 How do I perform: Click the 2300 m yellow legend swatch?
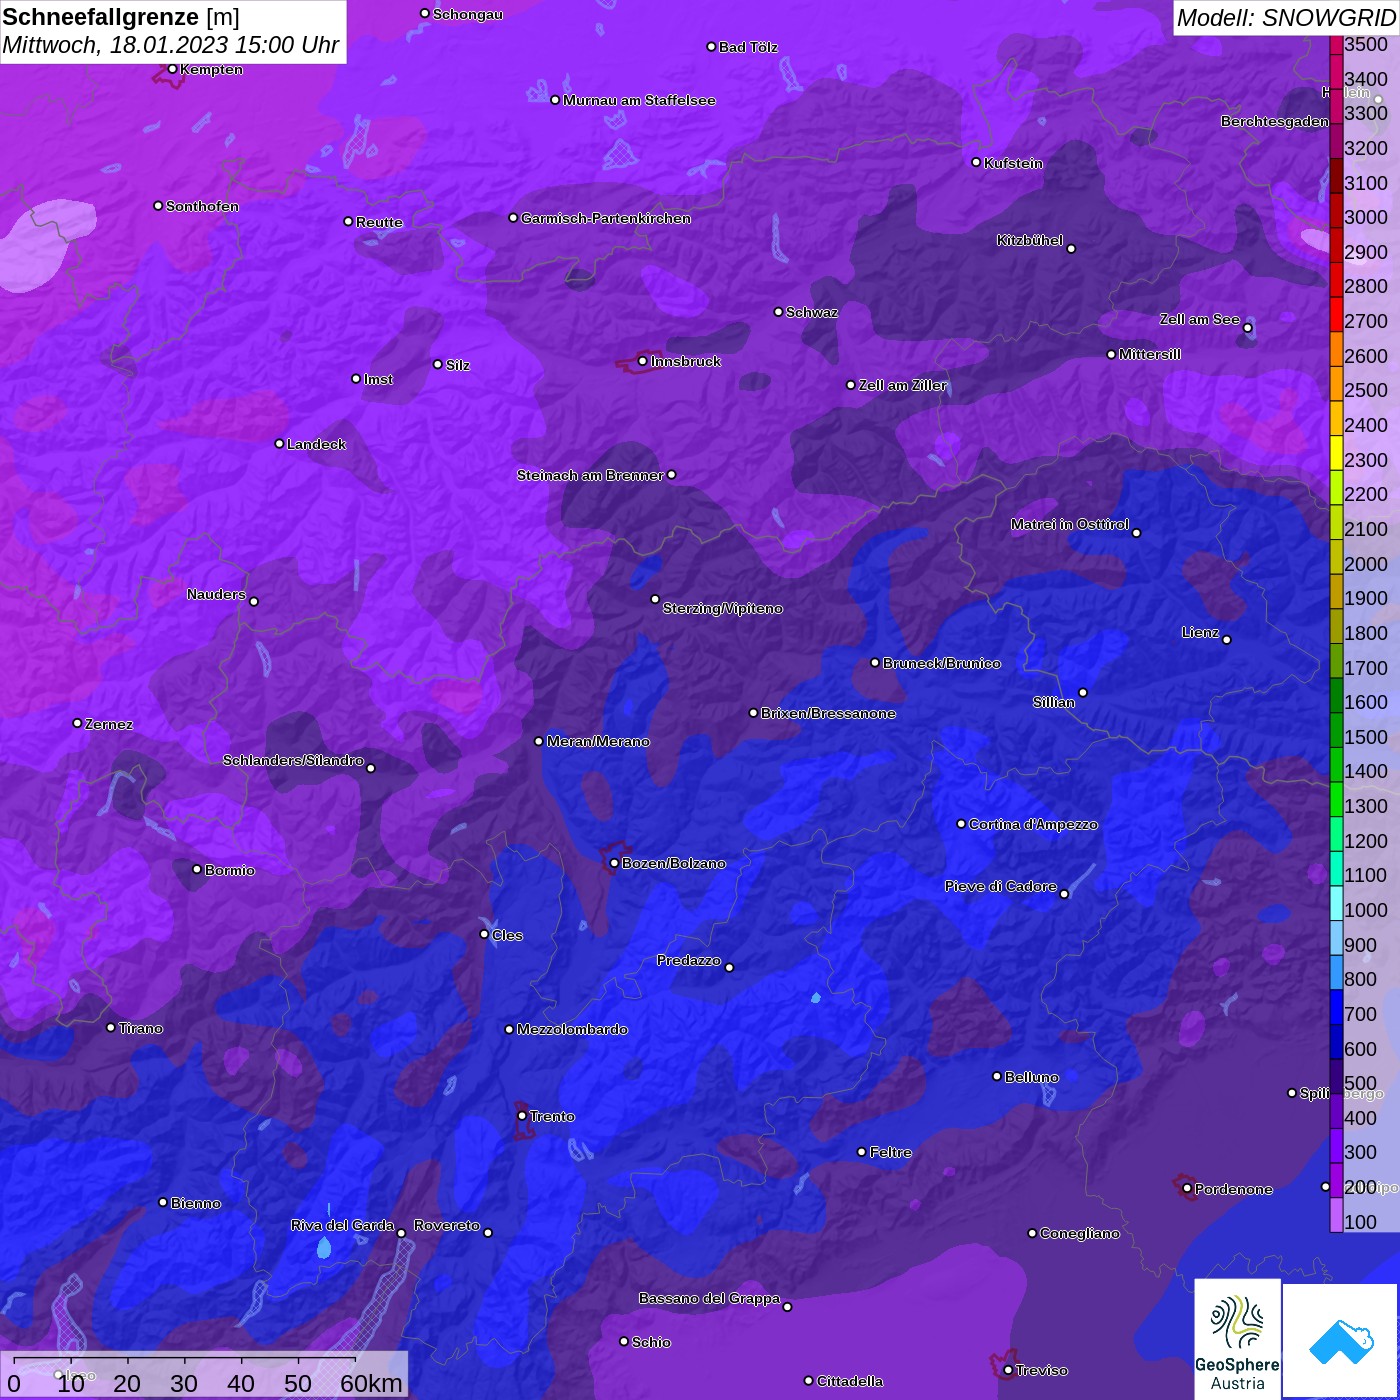pos(1336,453)
